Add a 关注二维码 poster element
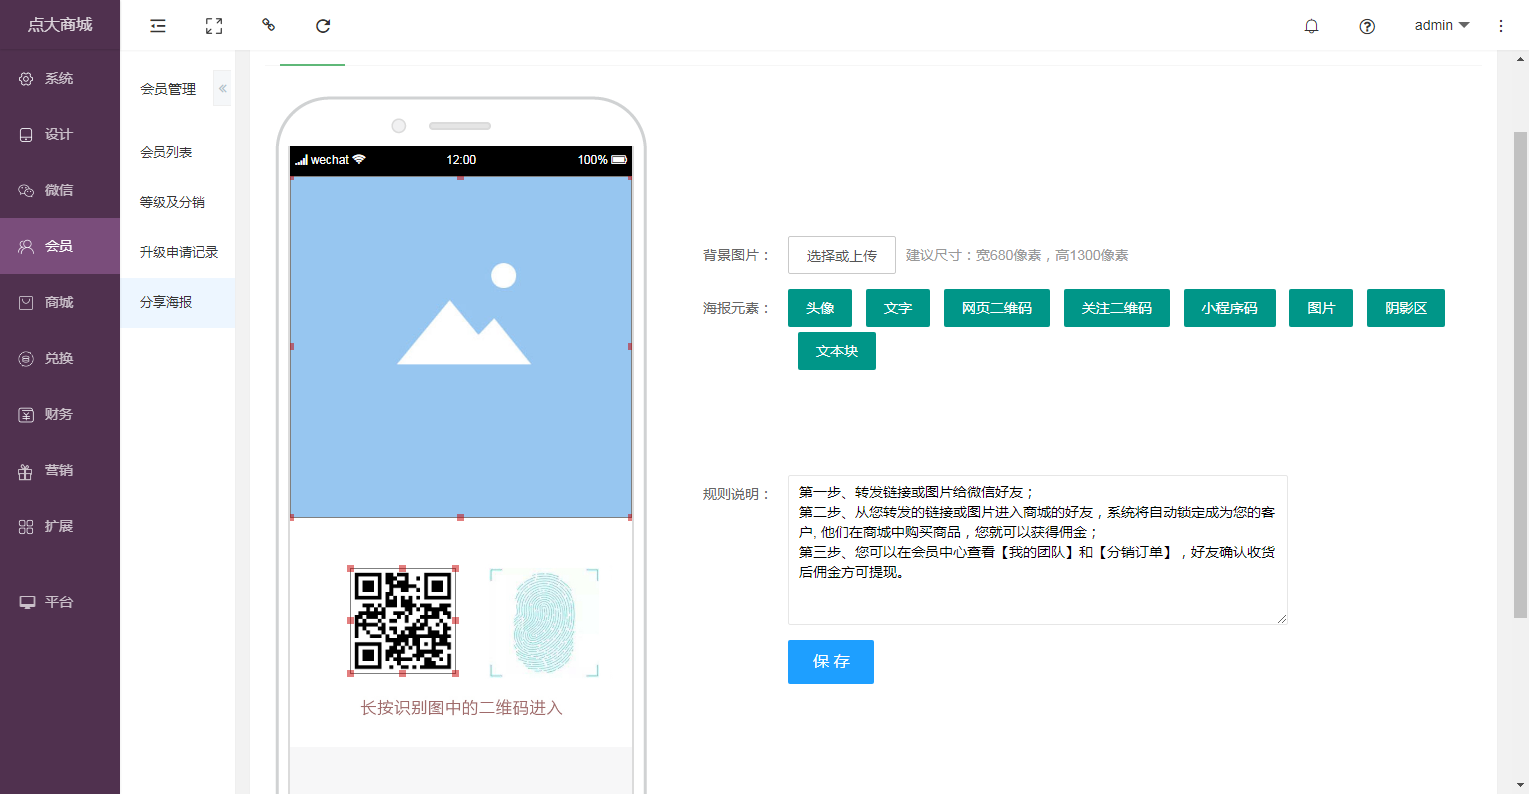The width and height of the screenshot is (1529, 794). [1117, 308]
